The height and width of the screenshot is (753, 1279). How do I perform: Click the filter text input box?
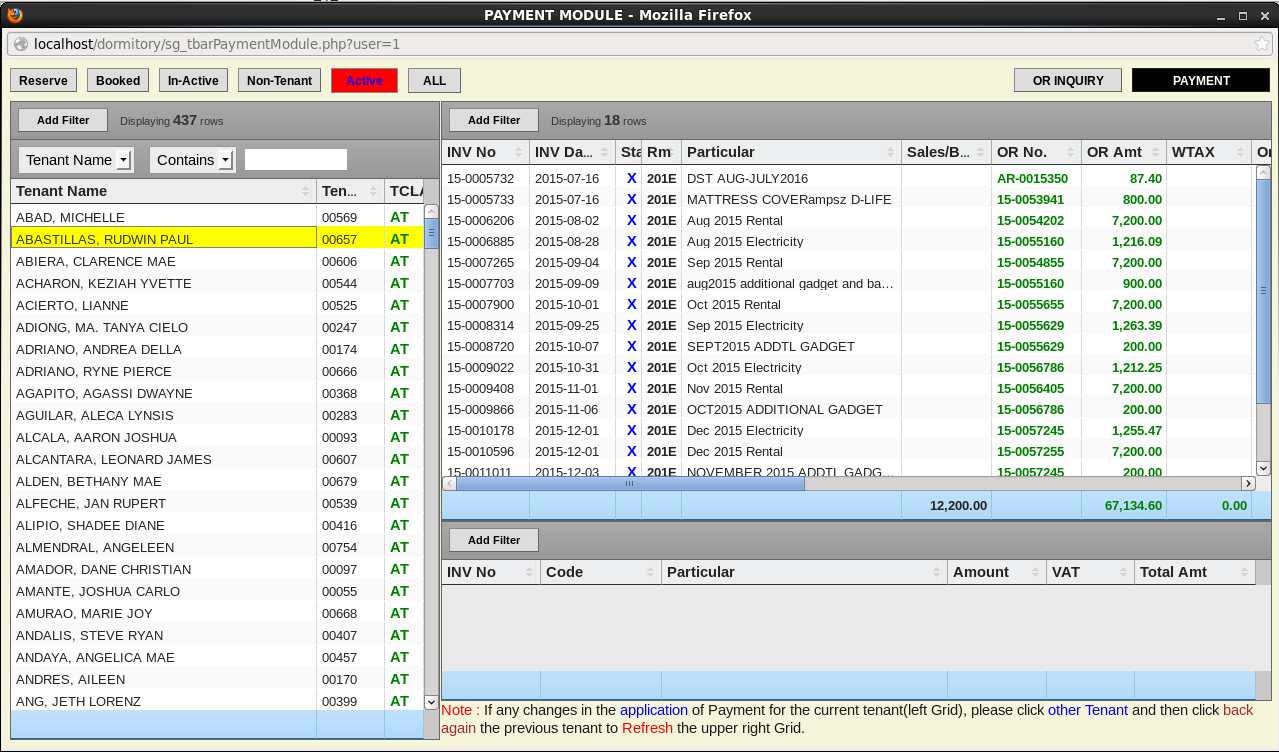click(x=296, y=160)
